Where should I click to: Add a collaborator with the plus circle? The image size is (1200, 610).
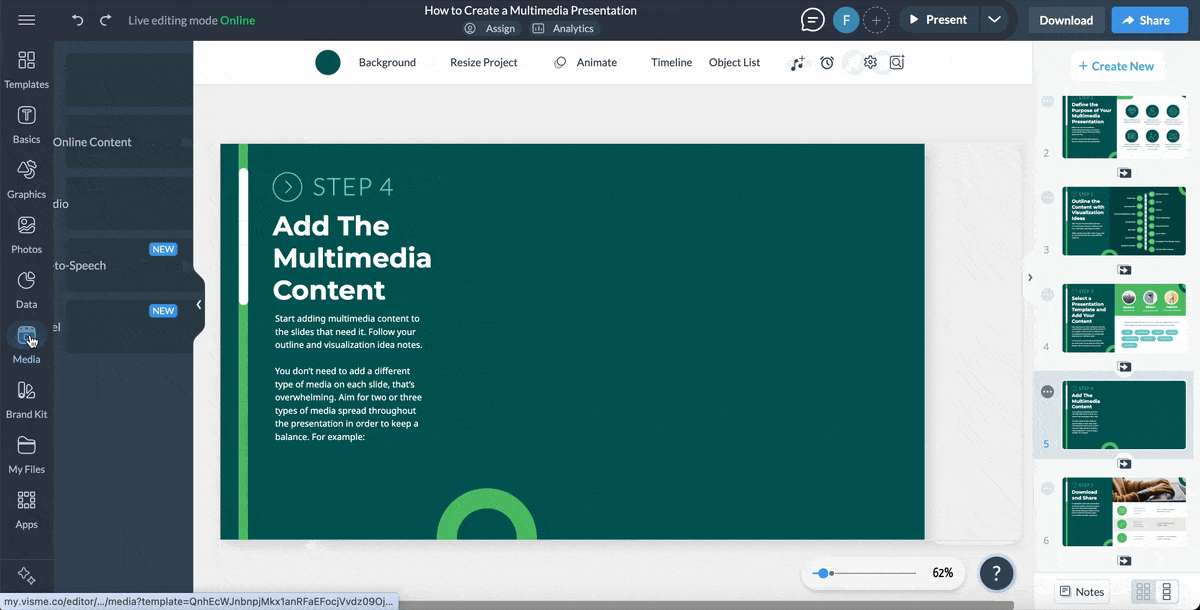(876, 20)
